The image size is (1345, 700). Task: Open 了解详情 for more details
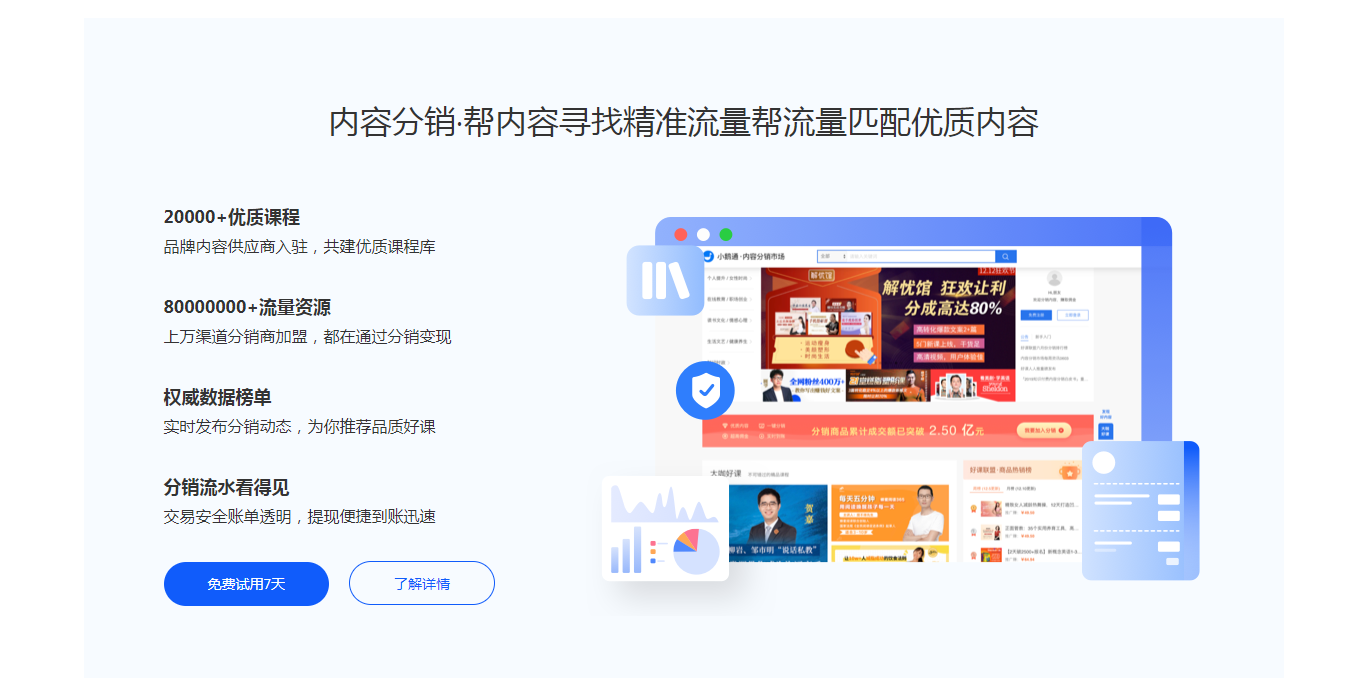point(422,584)
